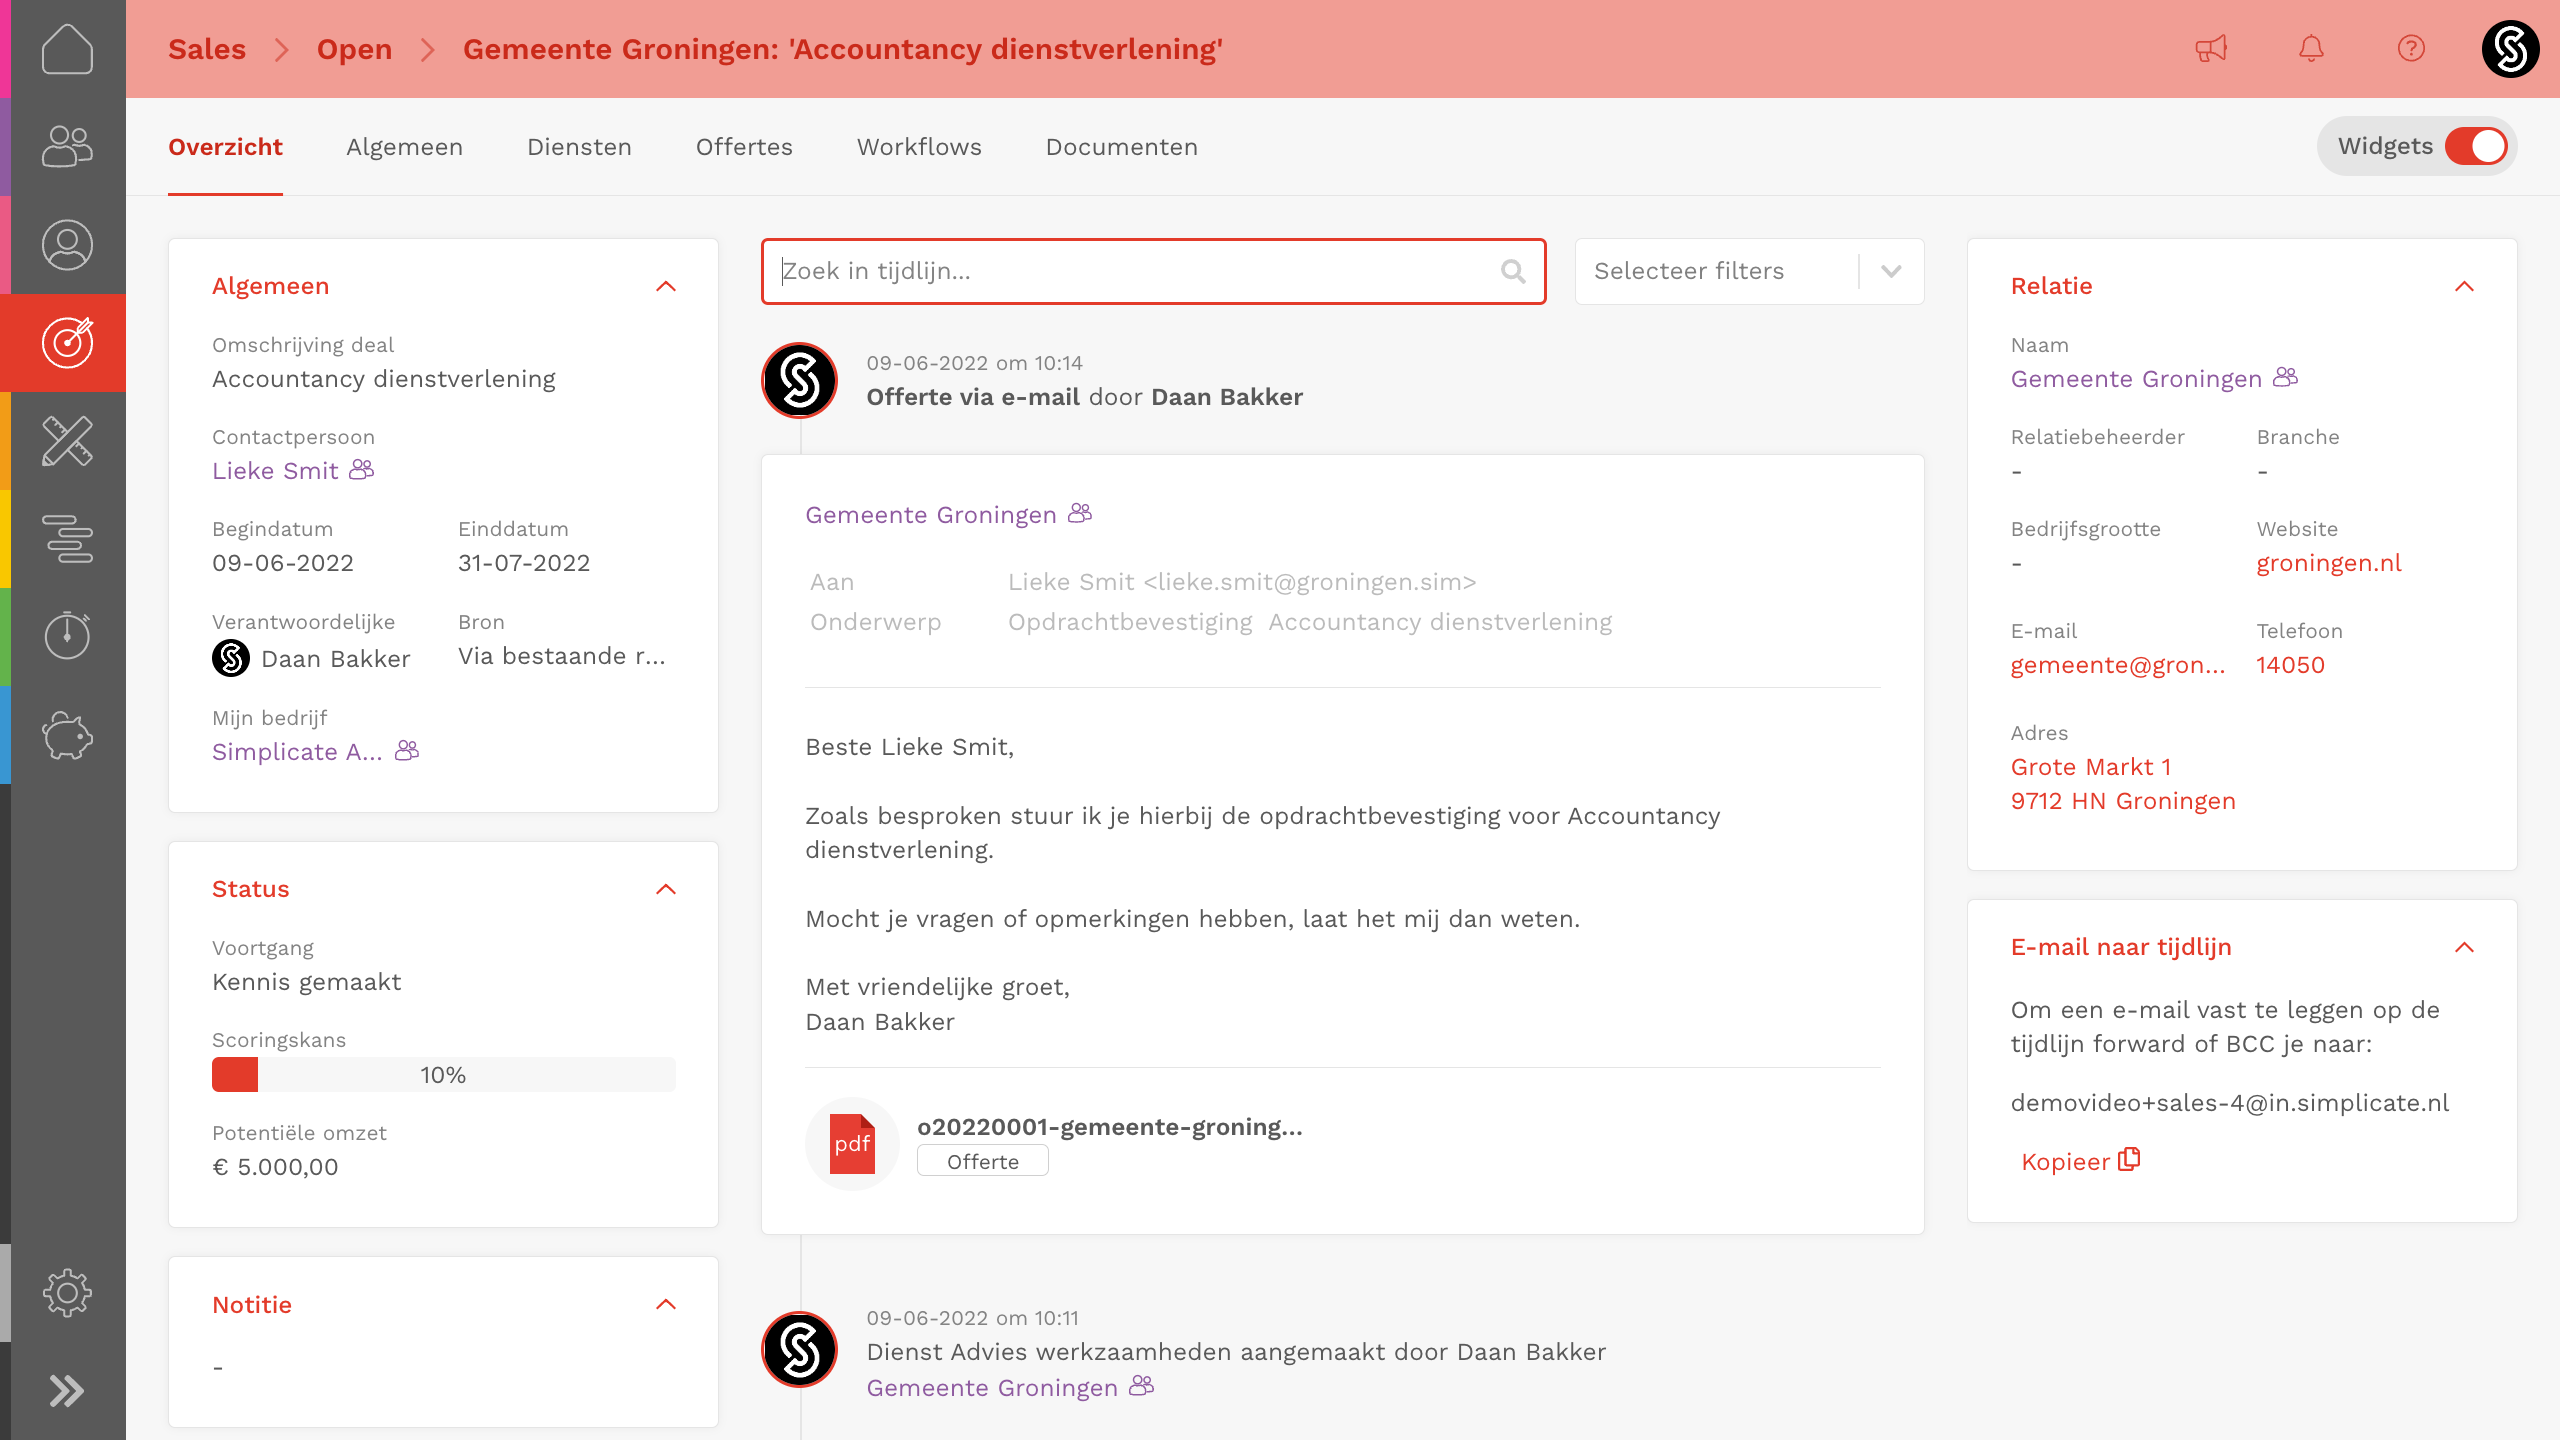Select the Sales target icon in the sidebar

[x=67, y=342]
